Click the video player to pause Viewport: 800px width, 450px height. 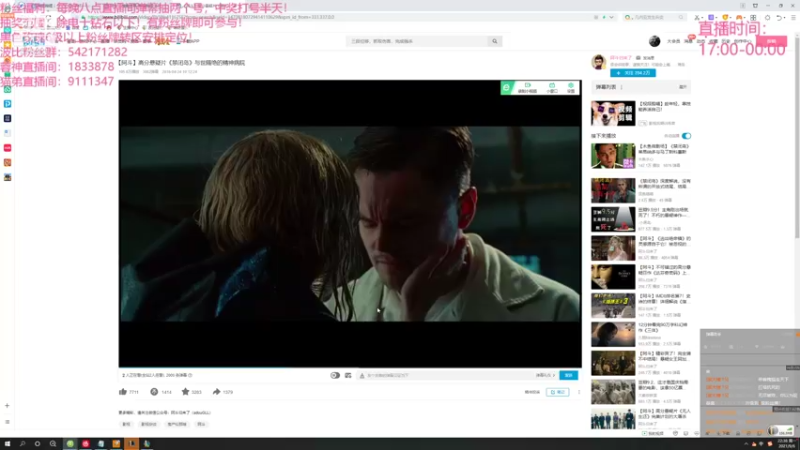(x=350, y=223)
